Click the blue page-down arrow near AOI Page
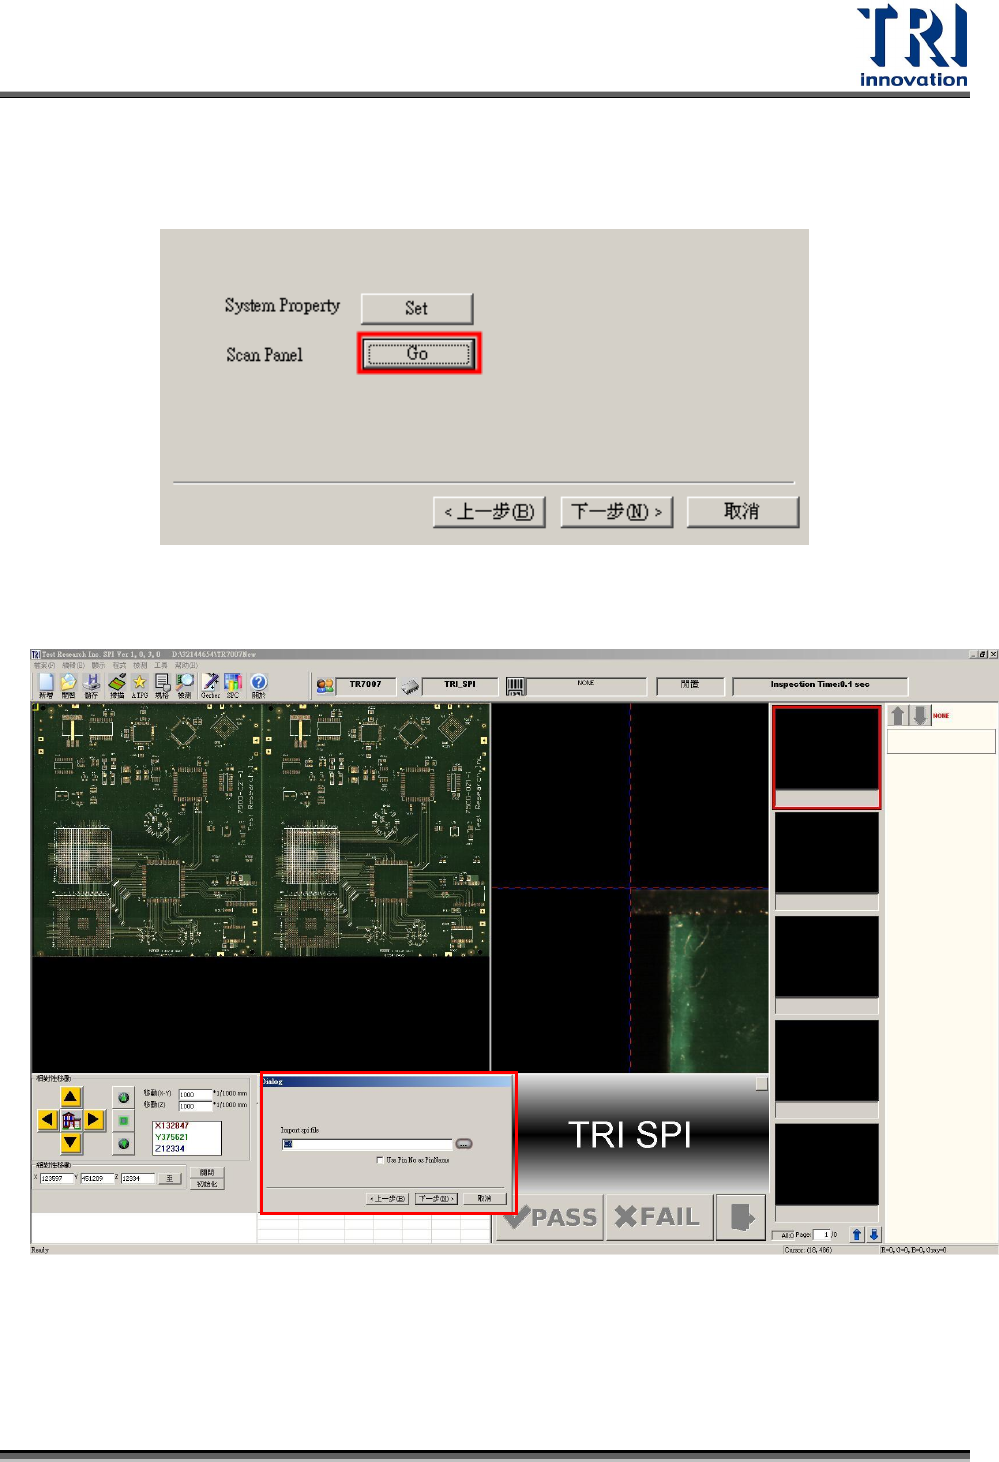Image resolution: width=999 pixels, height=1462 pixels. [x=874, y=1235]
